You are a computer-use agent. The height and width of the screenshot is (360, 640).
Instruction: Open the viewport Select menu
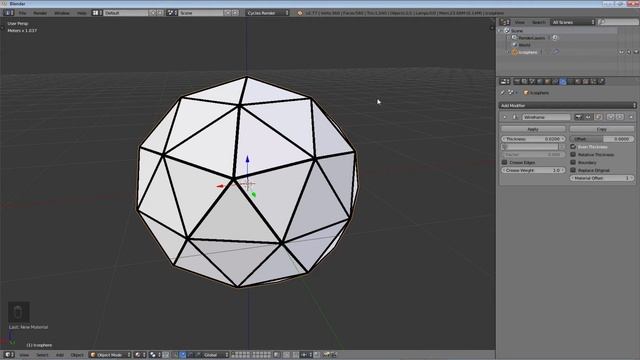(x=42, y=355)
